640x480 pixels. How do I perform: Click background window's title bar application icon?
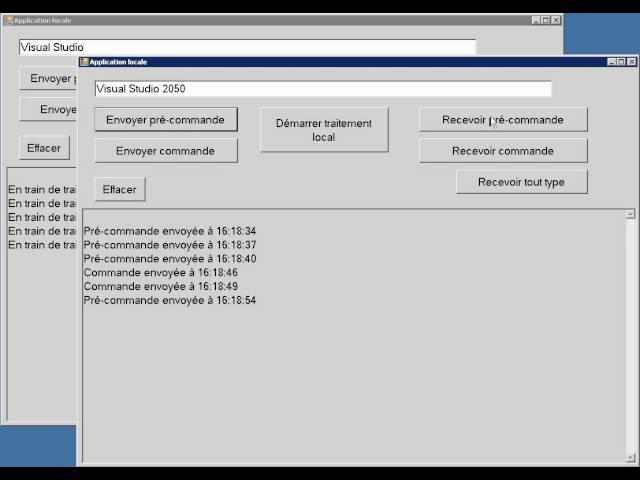(x=9, y=20)
